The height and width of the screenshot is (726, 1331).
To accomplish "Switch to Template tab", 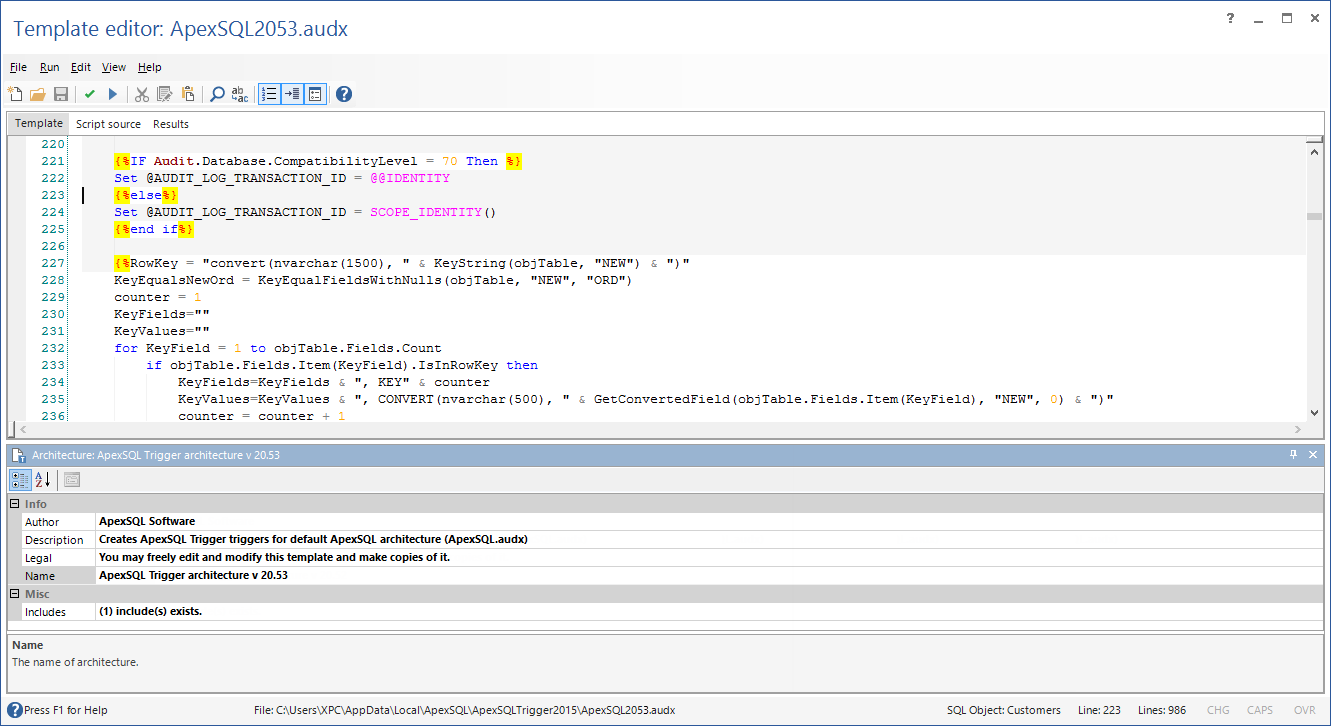I will pos(38,124).
